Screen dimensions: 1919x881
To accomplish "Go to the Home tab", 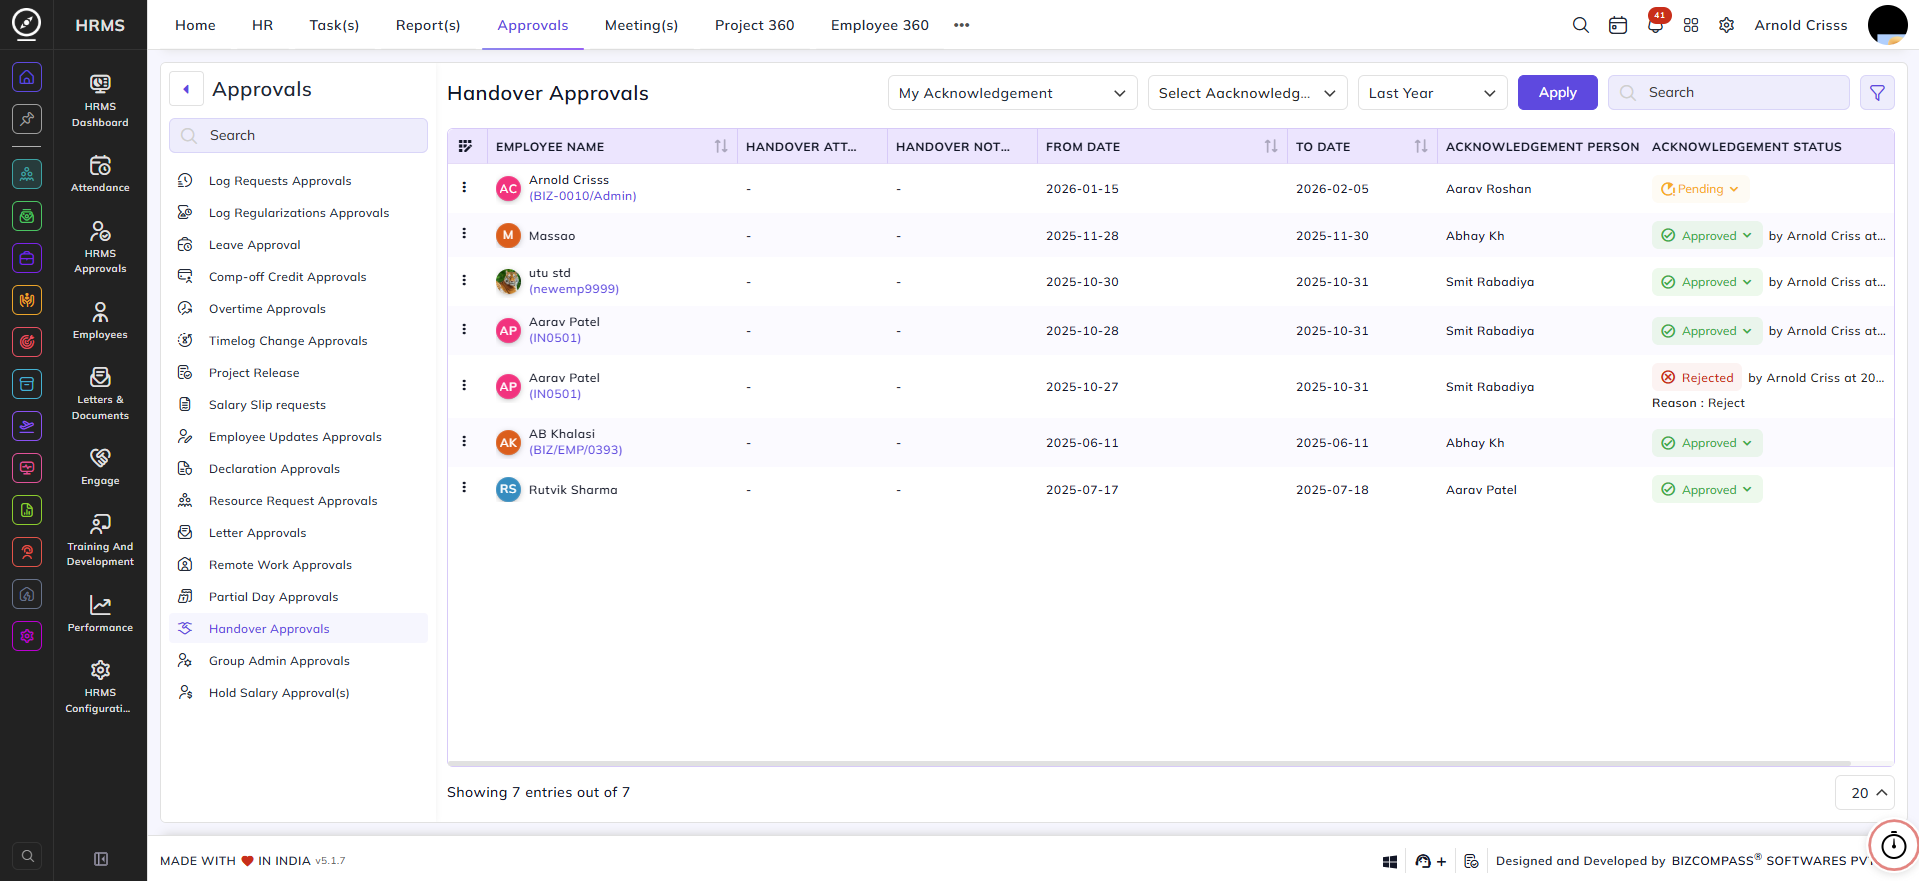I will [195, 25].
